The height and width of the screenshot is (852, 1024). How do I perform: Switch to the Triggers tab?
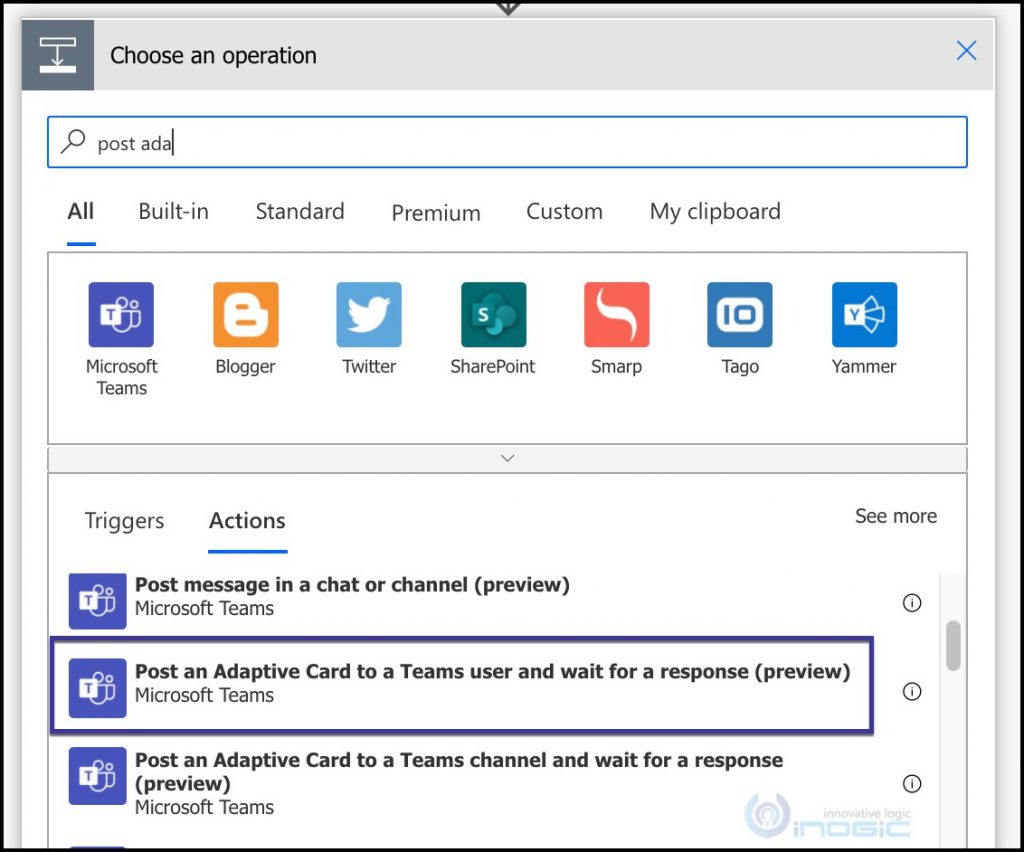[124, 521]
